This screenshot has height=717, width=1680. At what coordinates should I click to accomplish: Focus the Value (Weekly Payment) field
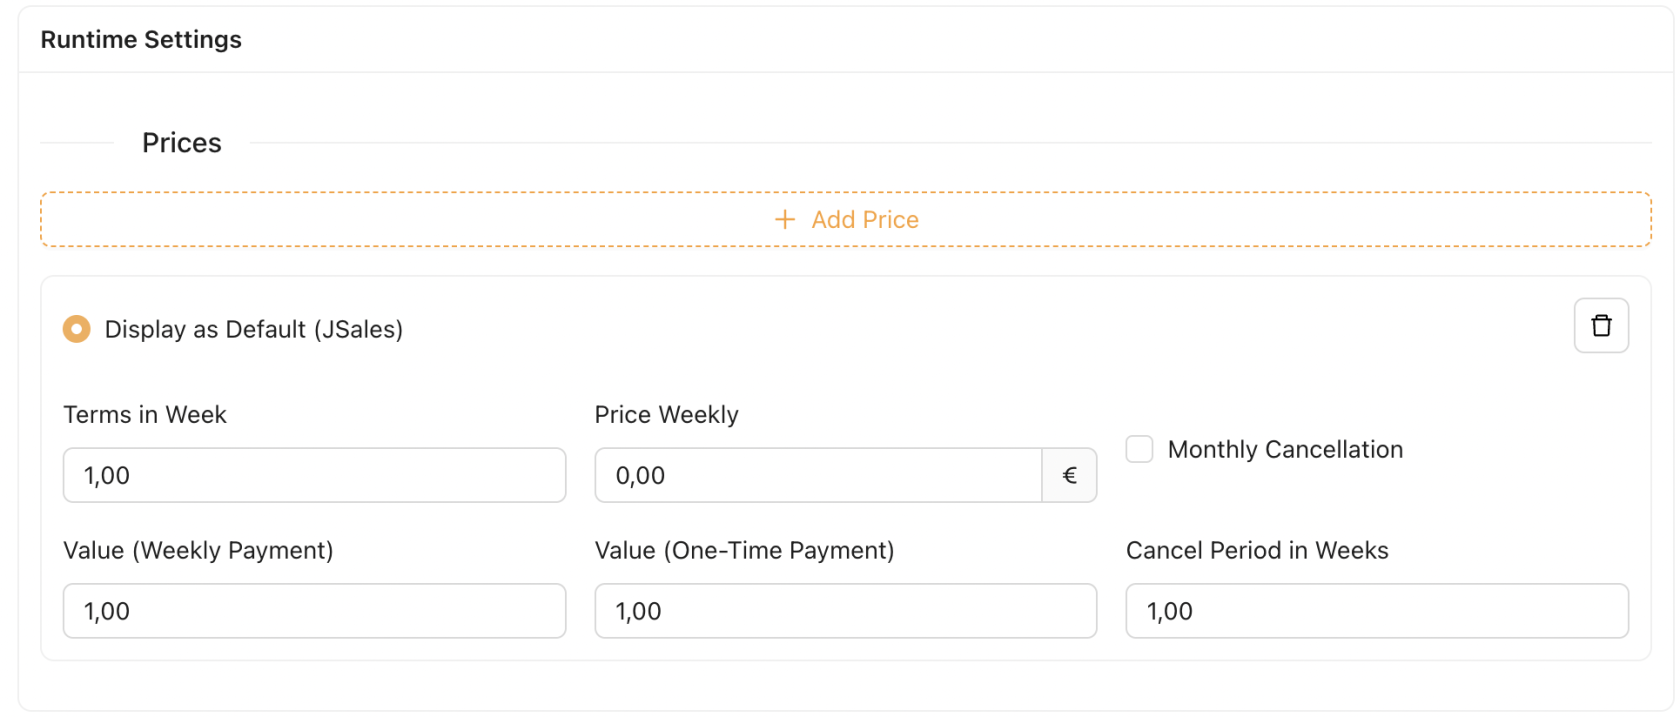click(x=314, y=612)
